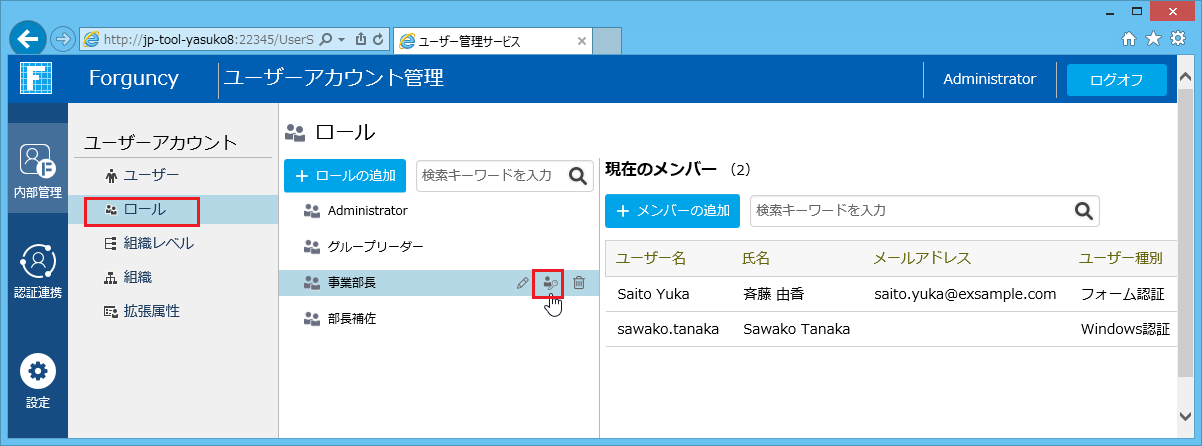Click the browser forward arrow button
This screenshot has height=446, width=1202.
(63, 40)
